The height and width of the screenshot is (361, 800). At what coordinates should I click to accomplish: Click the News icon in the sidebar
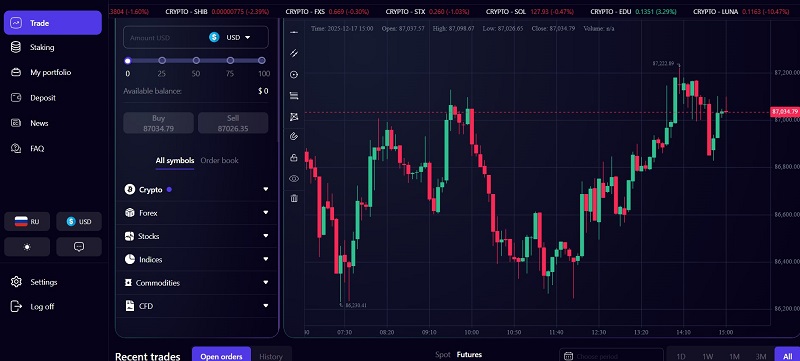pyautogui.click(x=16, y=123)
